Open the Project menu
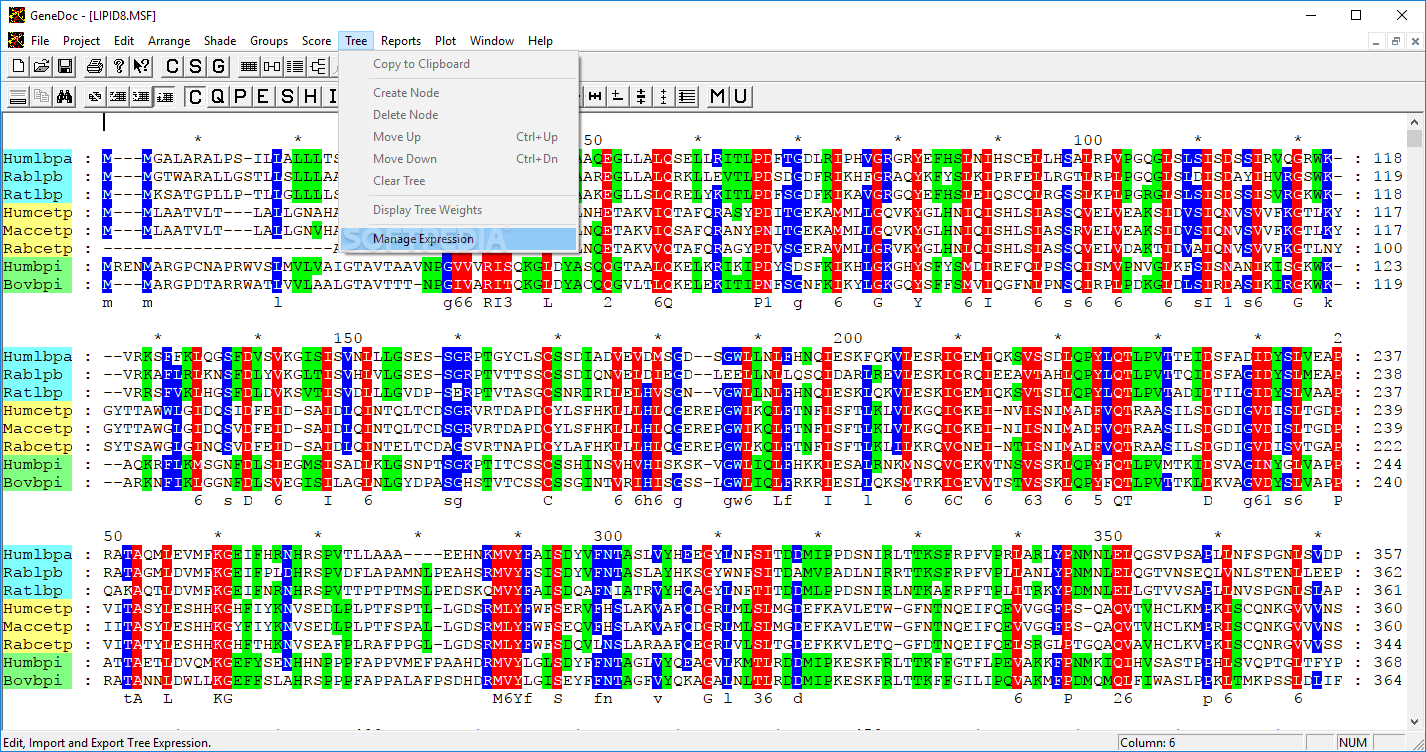Viewport: 1426px width, 752px height. click(x=82, y=41)
